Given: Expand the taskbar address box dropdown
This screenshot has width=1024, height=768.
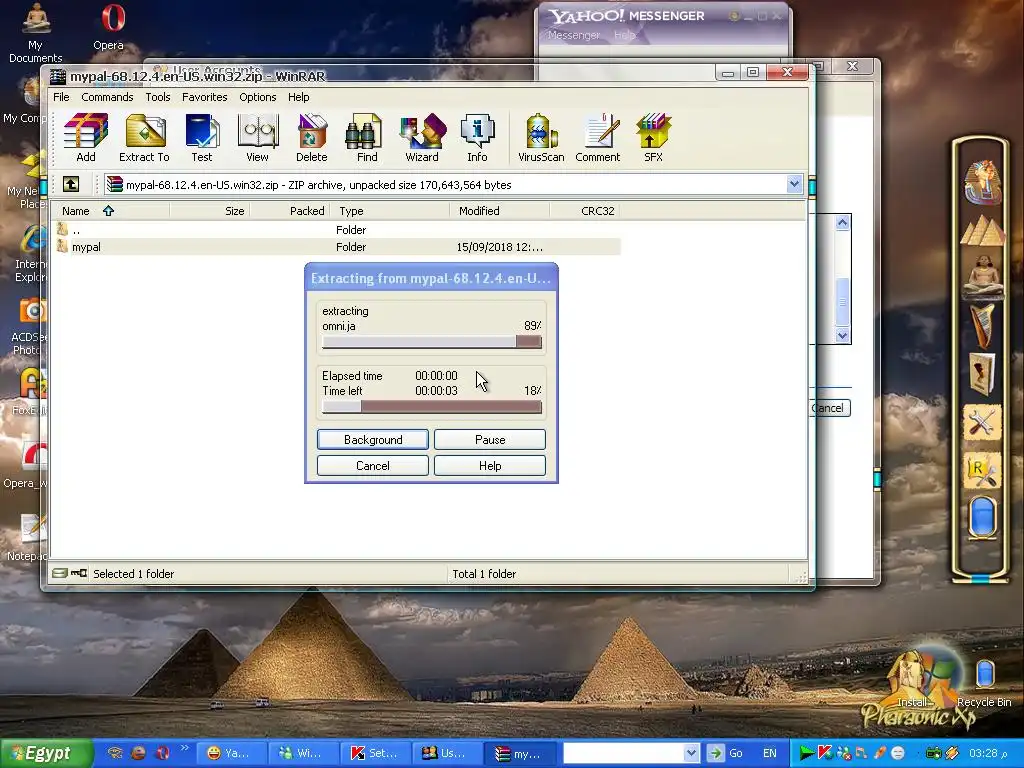Looking at the screenshot, I should click(692, 753).
